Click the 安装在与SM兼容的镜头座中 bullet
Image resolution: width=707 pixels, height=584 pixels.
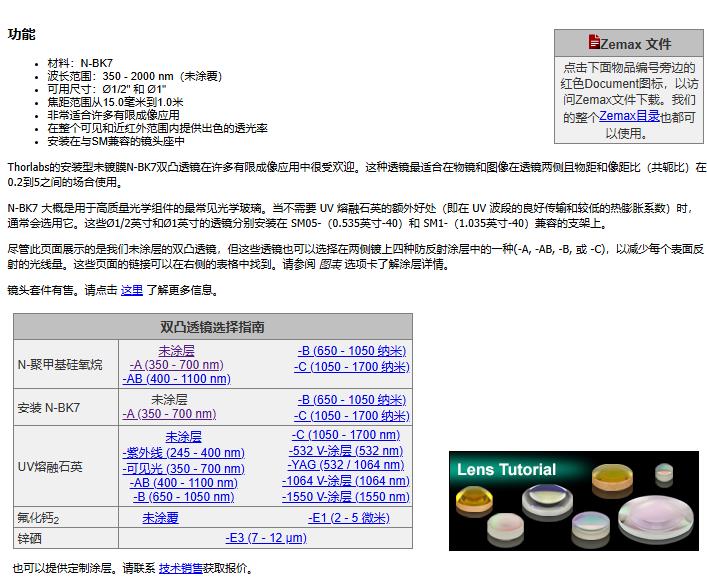116,142
